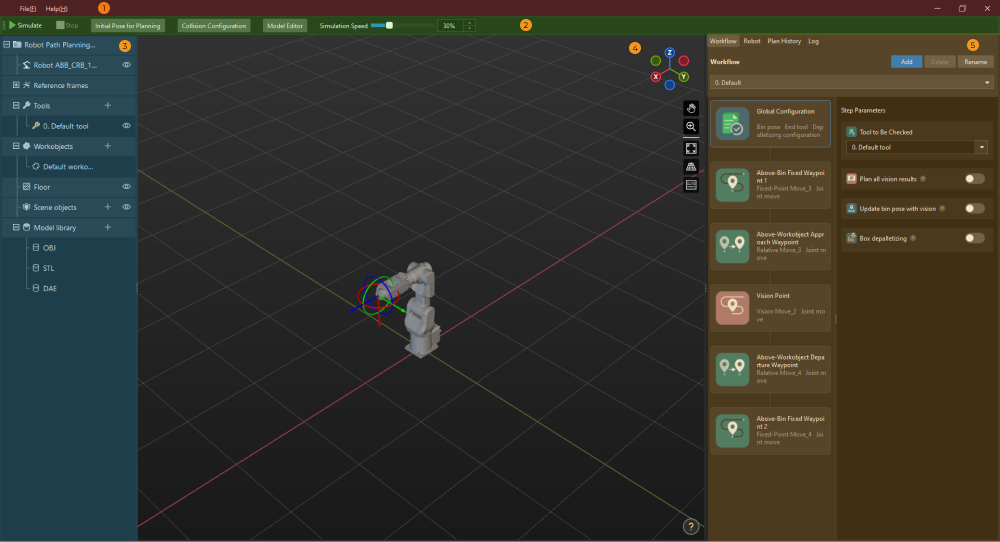The image size is (1000, 542).
Task: Expand the Reference frames tree node
Action: pos(16,85)
